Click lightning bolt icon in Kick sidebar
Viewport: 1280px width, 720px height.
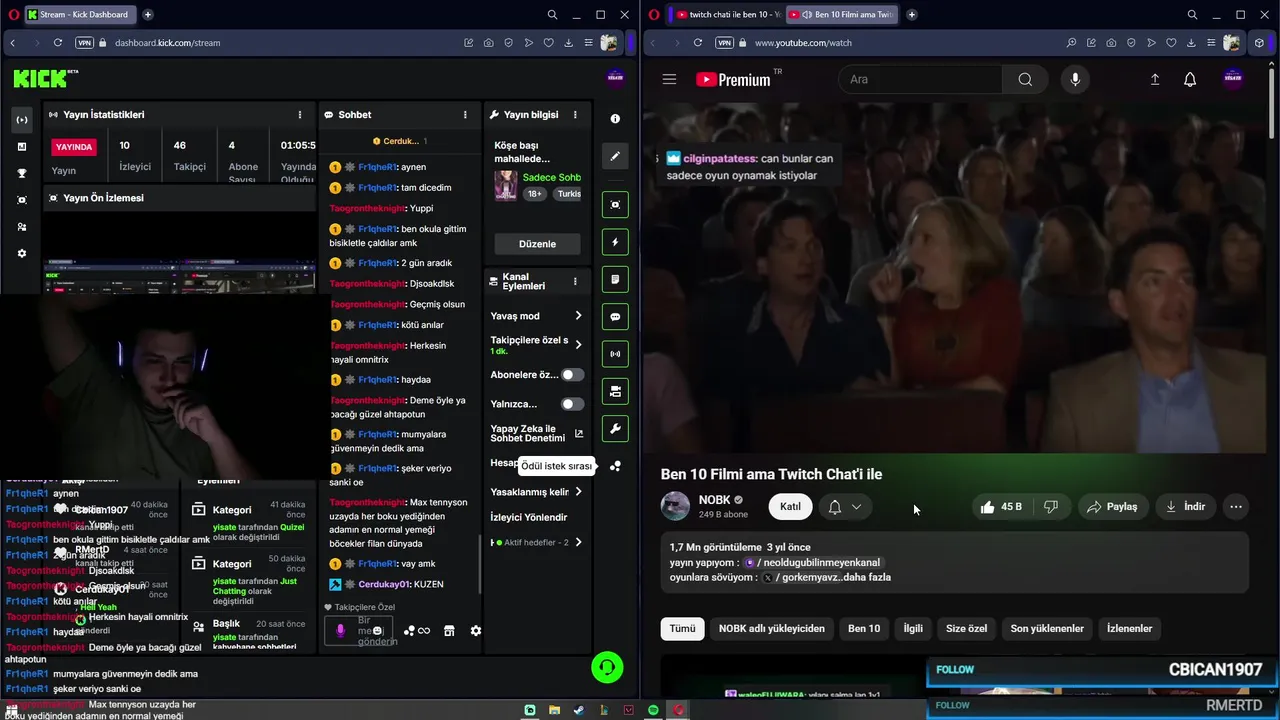(x=615, y=242)
